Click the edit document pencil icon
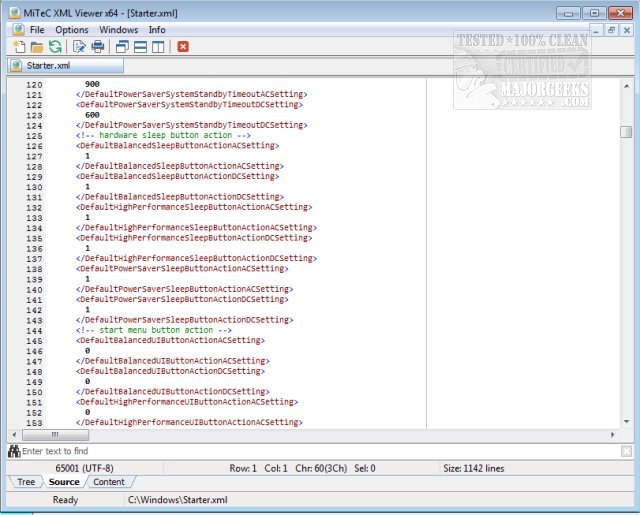This screenshot has height=515, width=640. (79, 47)
